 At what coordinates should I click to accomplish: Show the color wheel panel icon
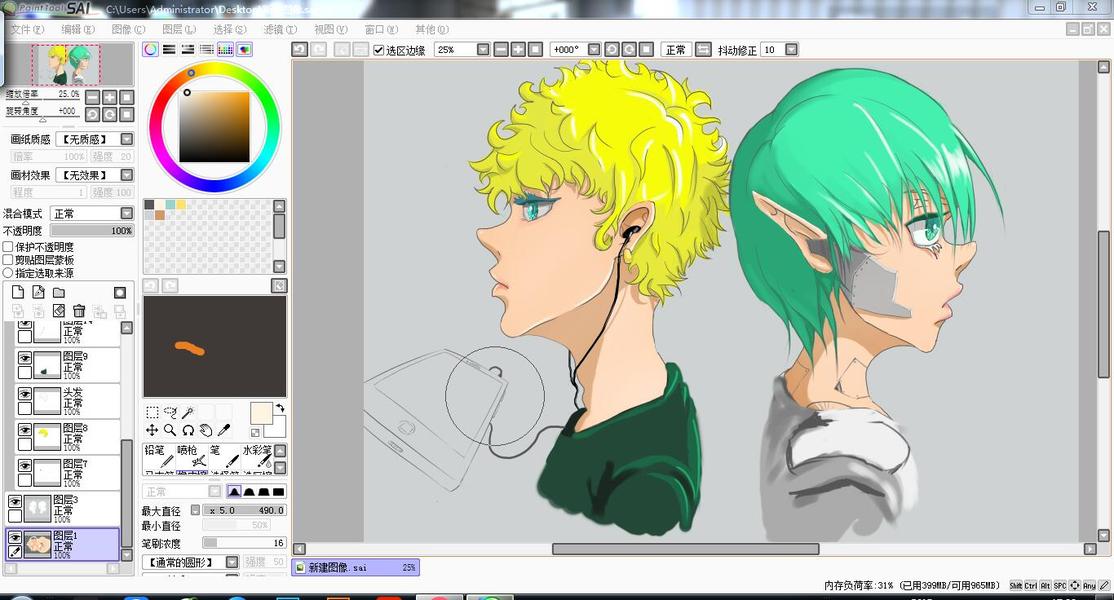click(151, 49)
